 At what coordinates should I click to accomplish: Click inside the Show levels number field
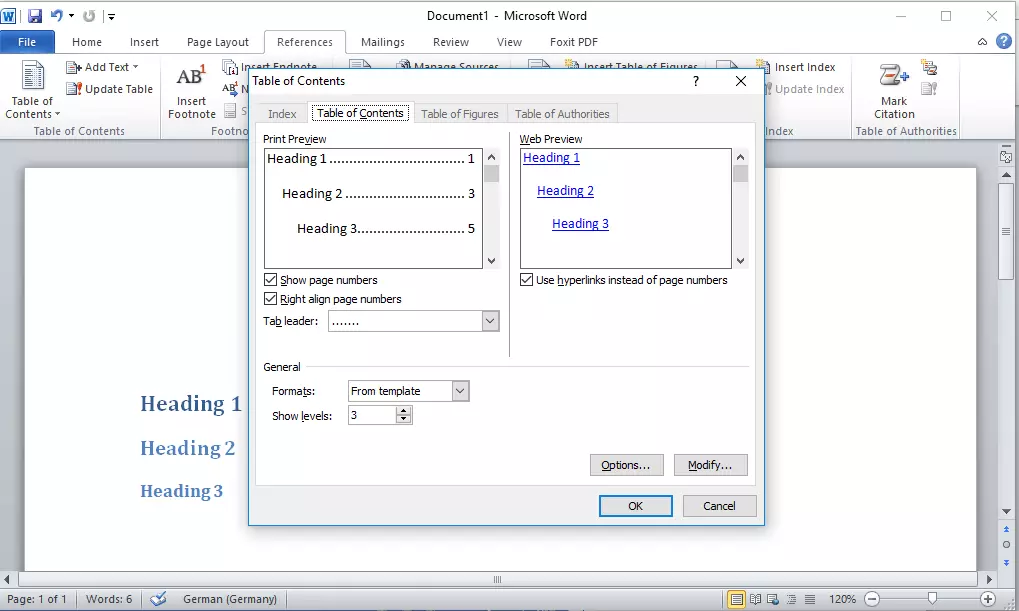point(371,415)
